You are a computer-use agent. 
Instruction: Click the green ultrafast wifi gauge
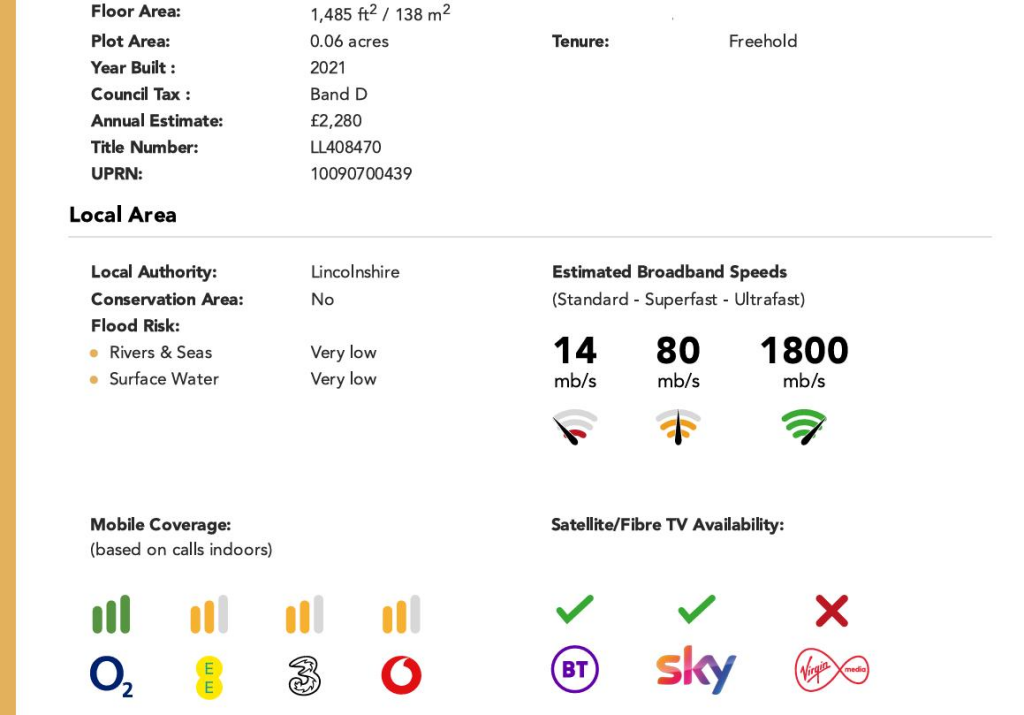[x=803, y=427]
